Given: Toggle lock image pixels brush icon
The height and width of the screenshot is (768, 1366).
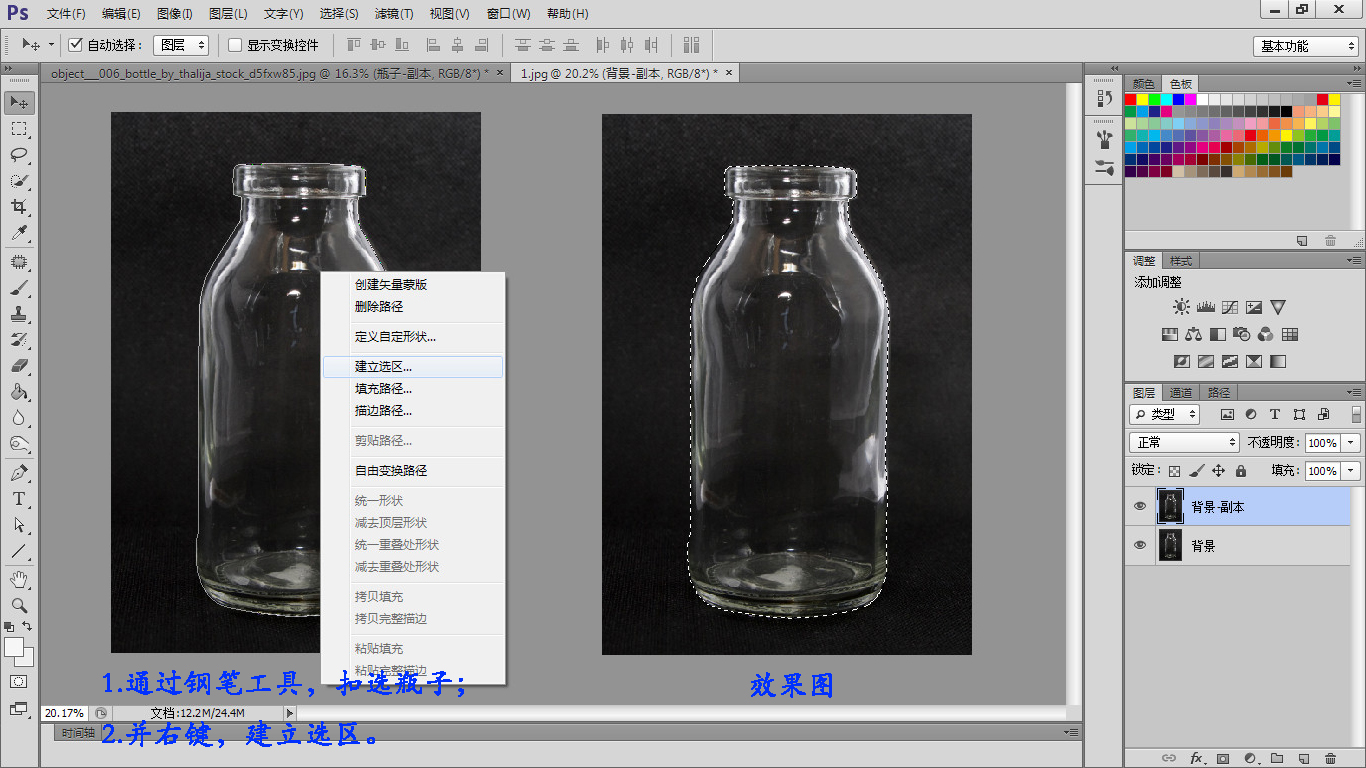Looking at the screenshot, I should 1197,471.
